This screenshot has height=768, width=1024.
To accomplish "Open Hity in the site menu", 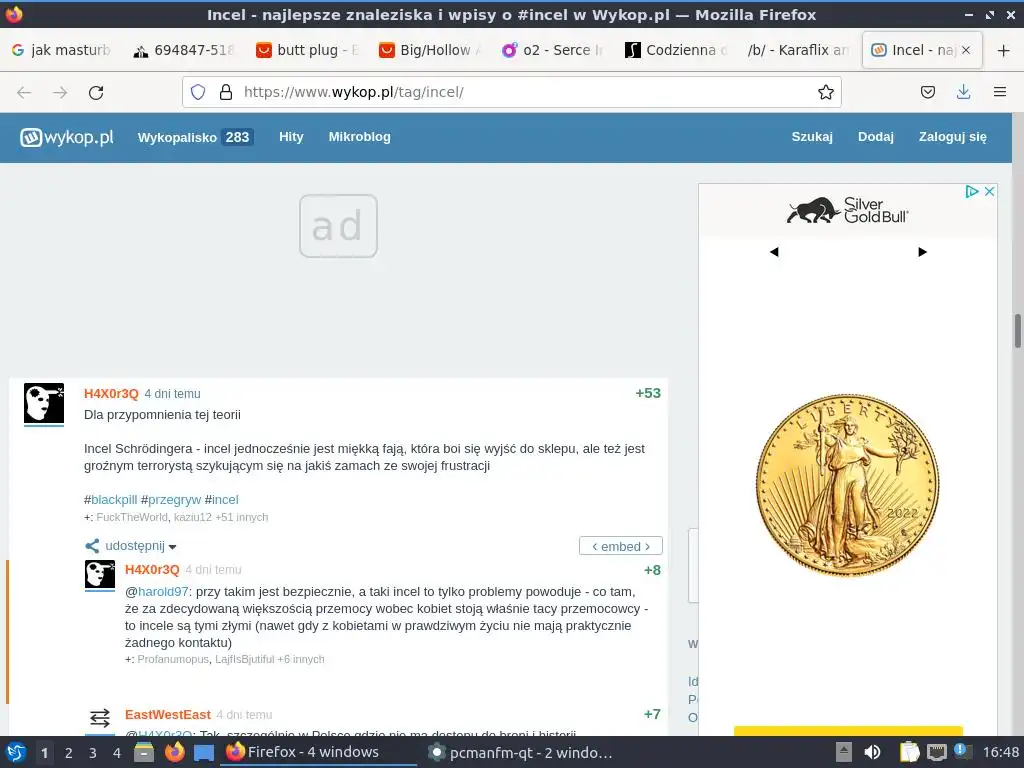I will (291, 136).
